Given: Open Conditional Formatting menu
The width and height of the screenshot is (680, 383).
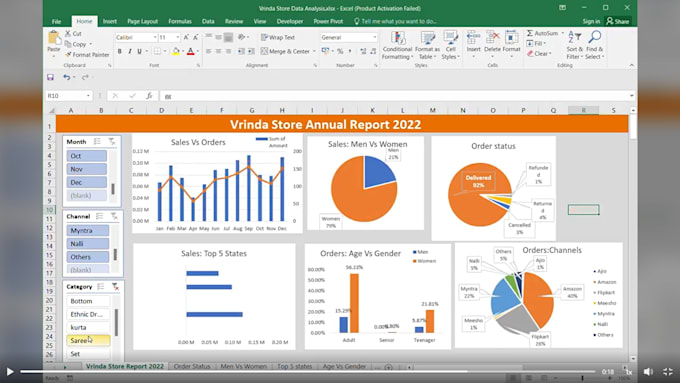Looking at the screenshot, I should pyautogui.click(x=397, y=45).
